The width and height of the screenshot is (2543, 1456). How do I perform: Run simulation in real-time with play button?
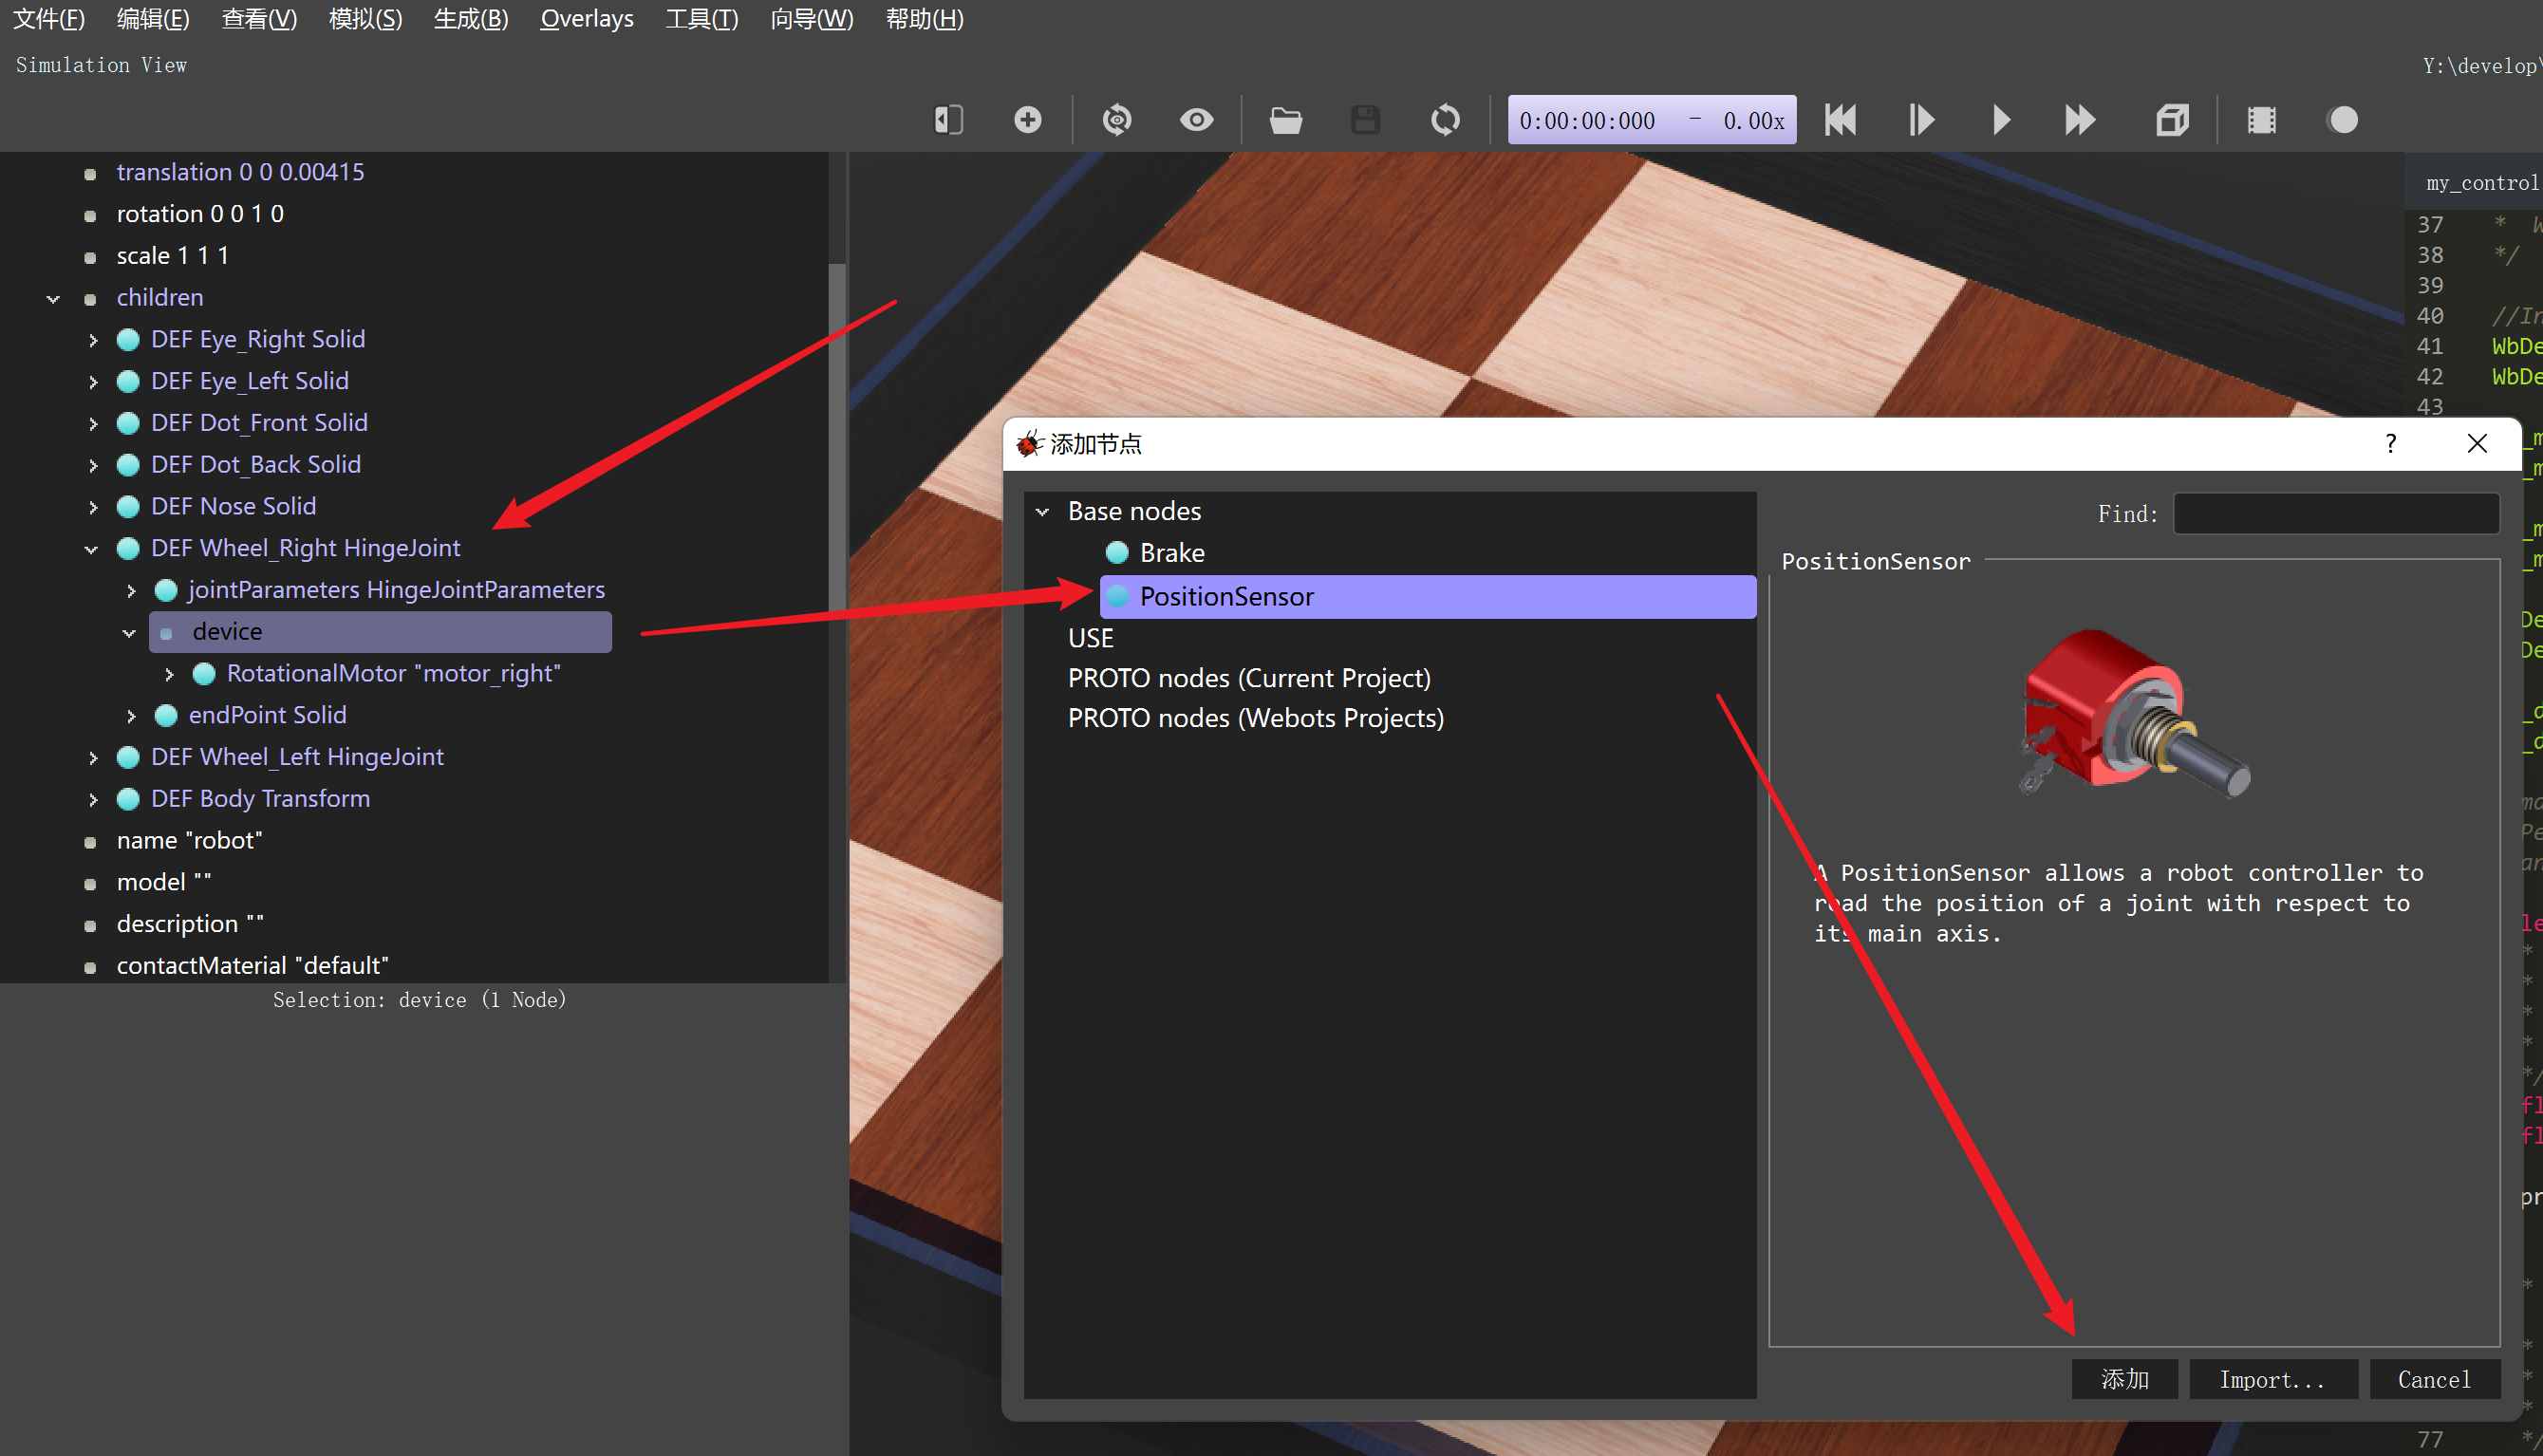pyautogui.click(x=2000, y=120)
